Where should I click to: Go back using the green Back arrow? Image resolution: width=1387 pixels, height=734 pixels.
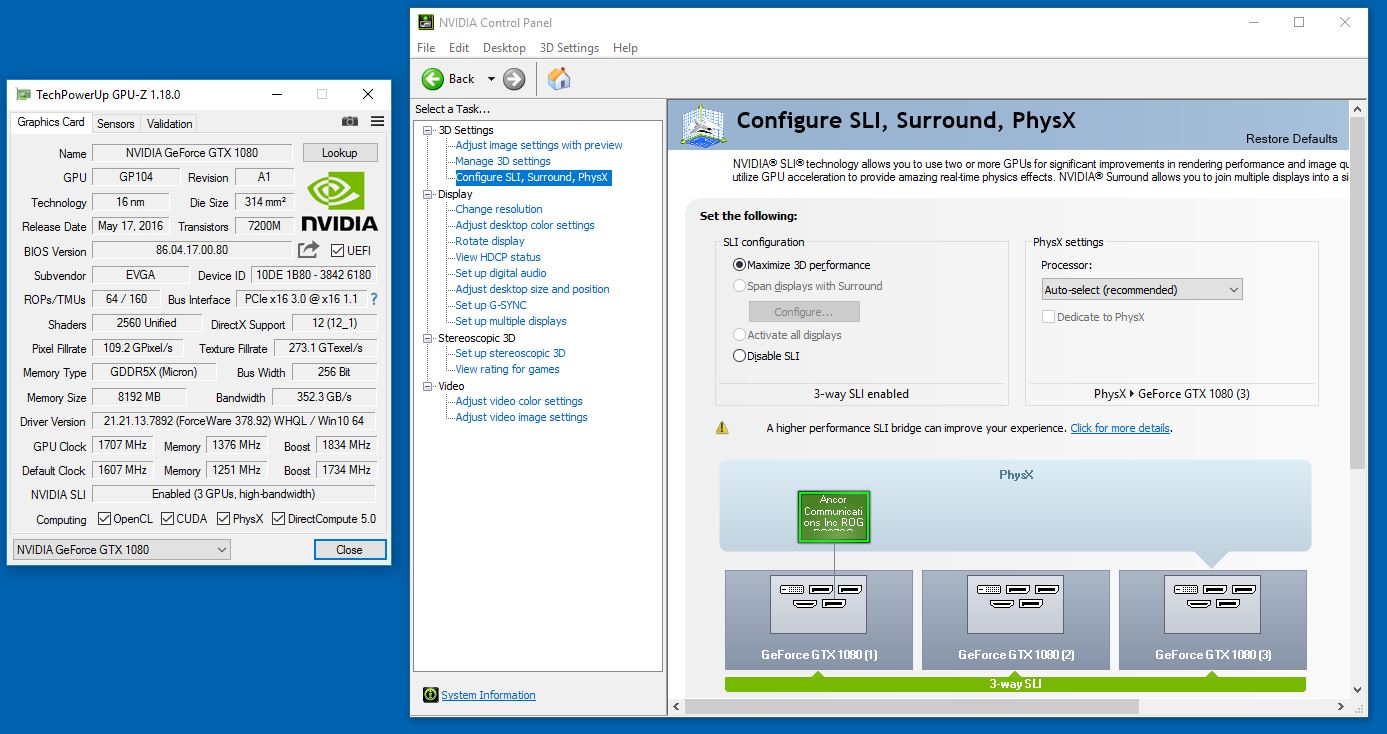click(433, 79)
